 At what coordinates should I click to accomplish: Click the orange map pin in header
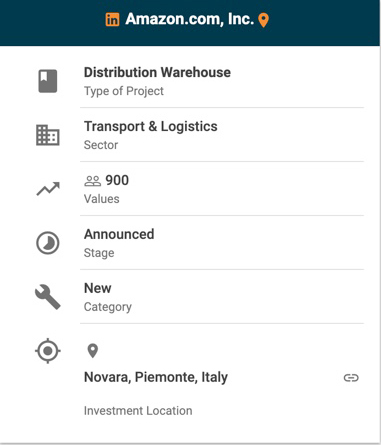[x=264, y=20]
